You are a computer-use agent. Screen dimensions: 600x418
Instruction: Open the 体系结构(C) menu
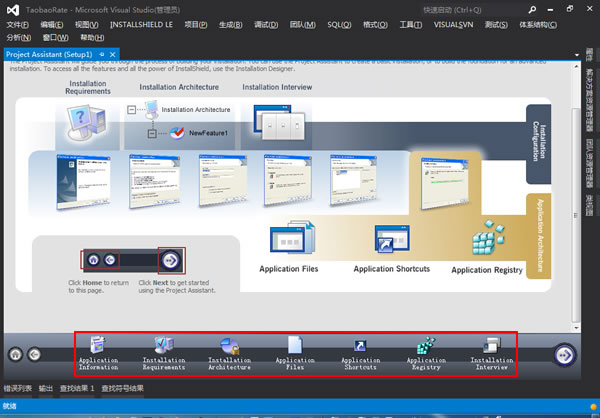538,25
